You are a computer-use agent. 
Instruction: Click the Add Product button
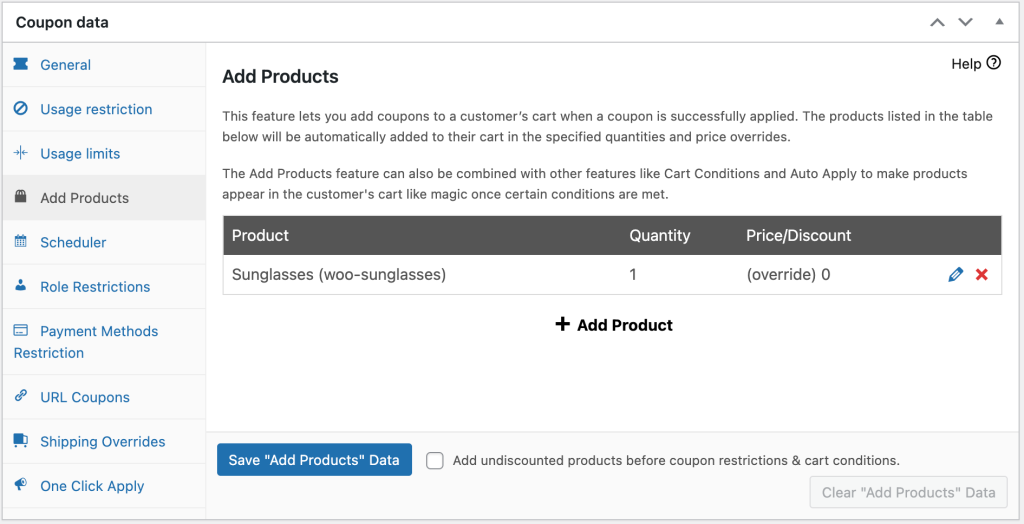pyautogui.click(x=613, y=325)
